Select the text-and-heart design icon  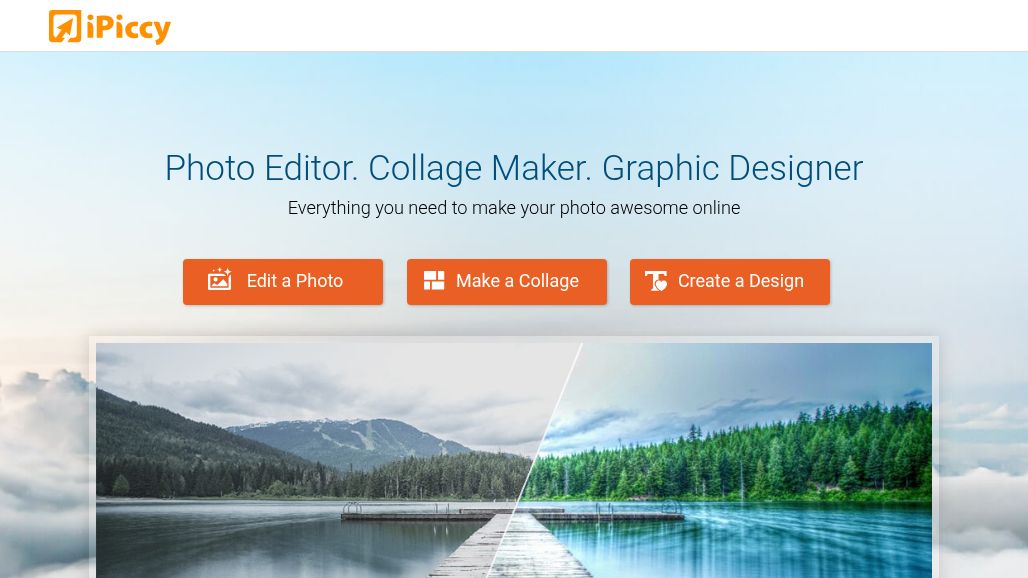coord(656,280)
